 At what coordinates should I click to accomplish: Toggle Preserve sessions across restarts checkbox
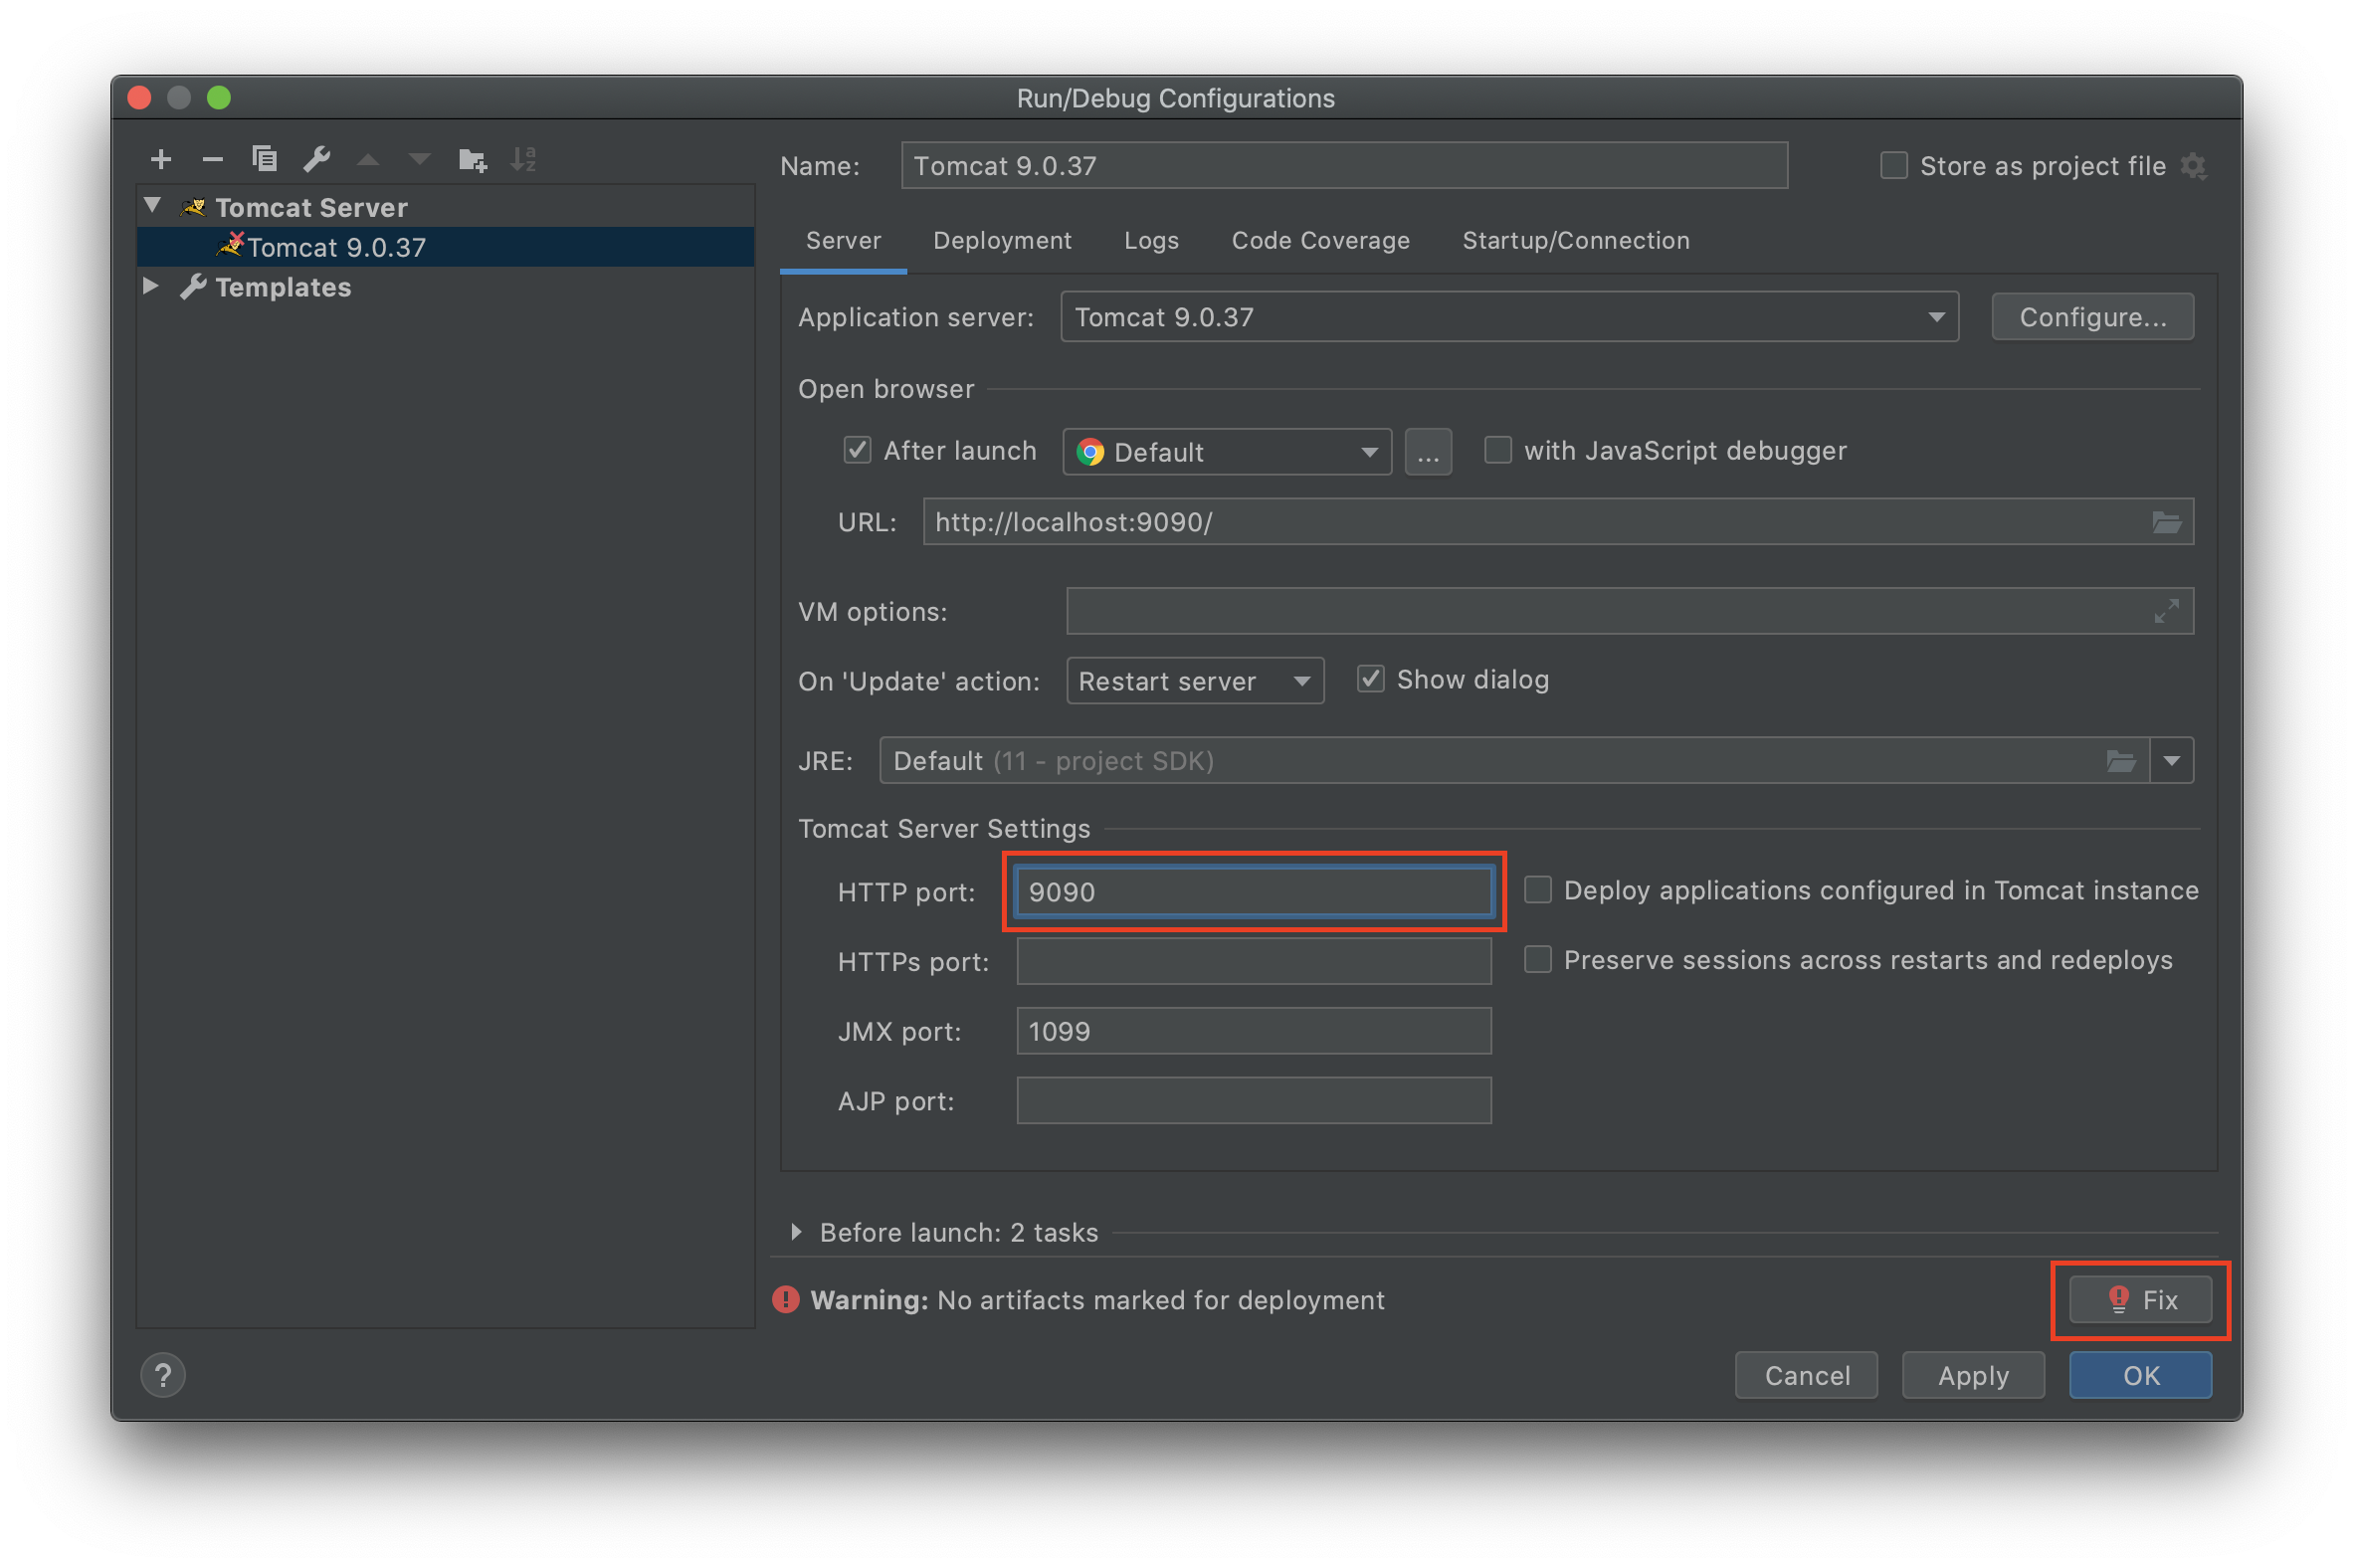pos(1538,960)
